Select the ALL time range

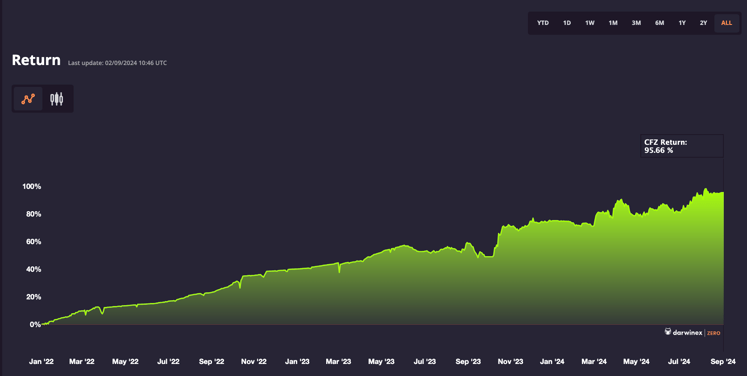(x=727, y=23)
